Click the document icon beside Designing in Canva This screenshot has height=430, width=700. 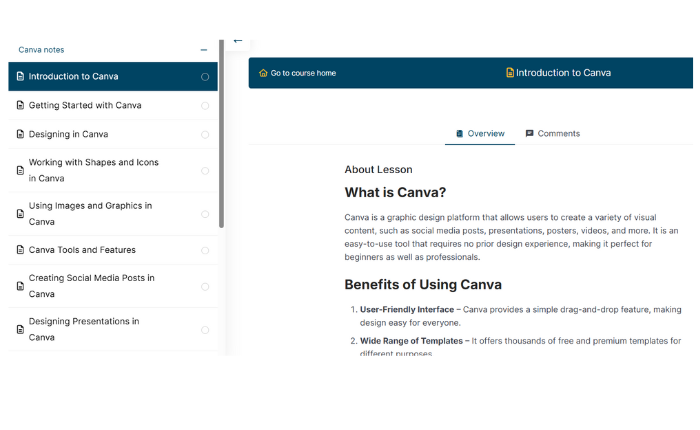coord(20,134)
